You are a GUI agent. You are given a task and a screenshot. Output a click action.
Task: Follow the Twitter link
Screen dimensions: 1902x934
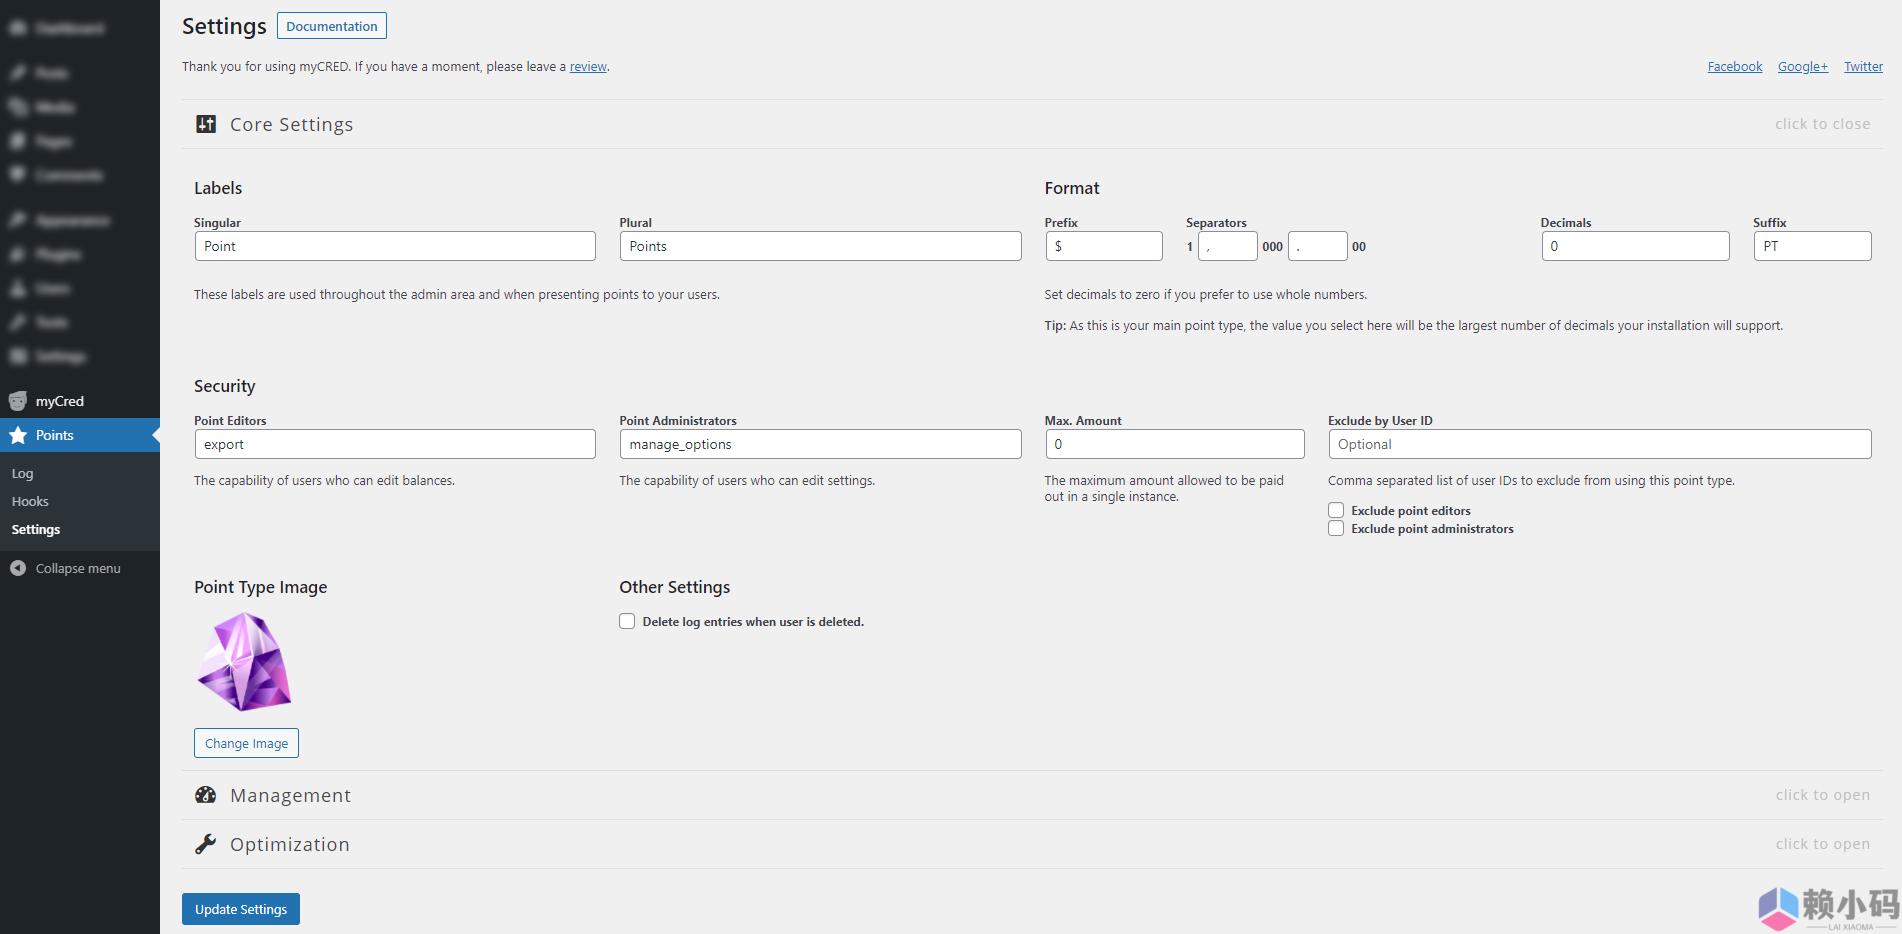[x=1863, y=67]
